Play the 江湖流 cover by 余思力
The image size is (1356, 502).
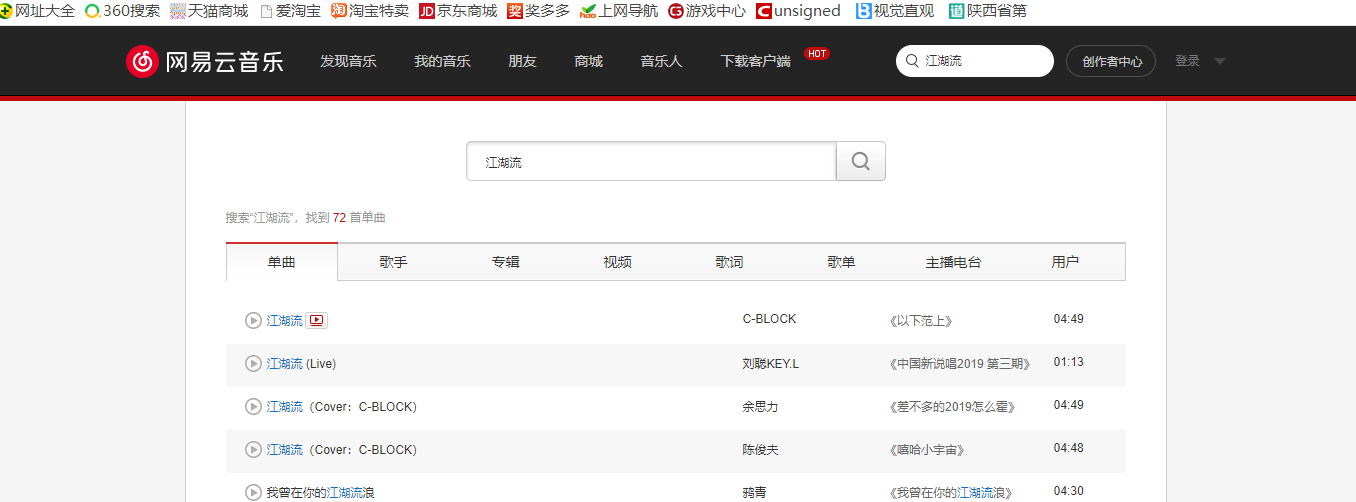(253, 406)
